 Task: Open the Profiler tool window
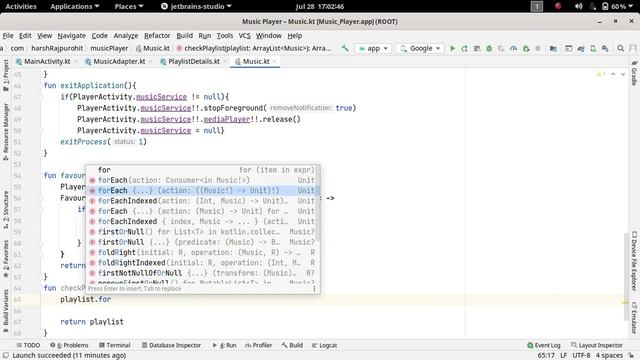tap(258, 345)
